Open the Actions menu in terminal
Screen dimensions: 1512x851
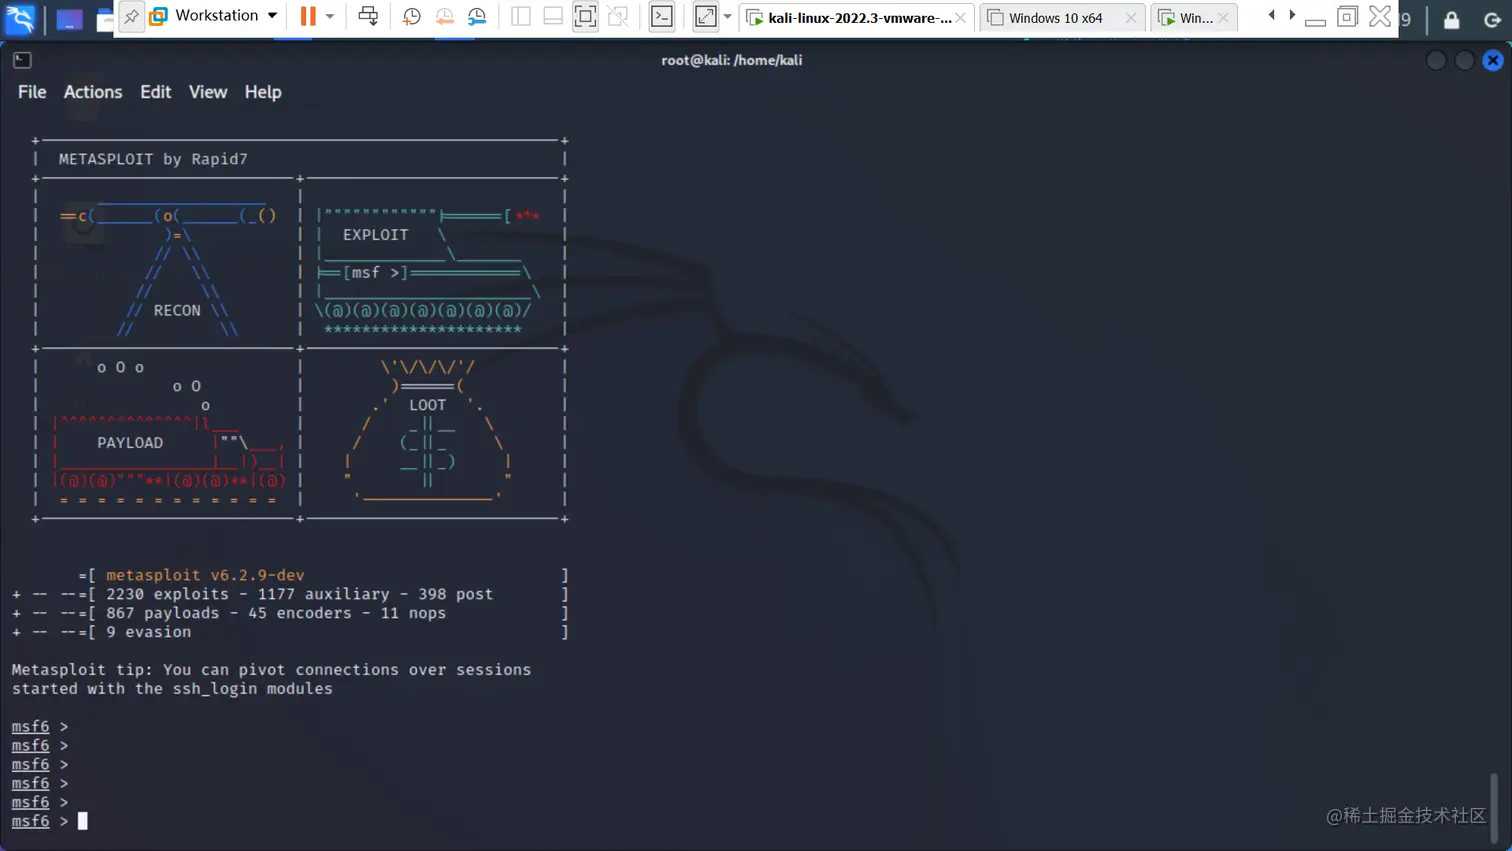93,92
